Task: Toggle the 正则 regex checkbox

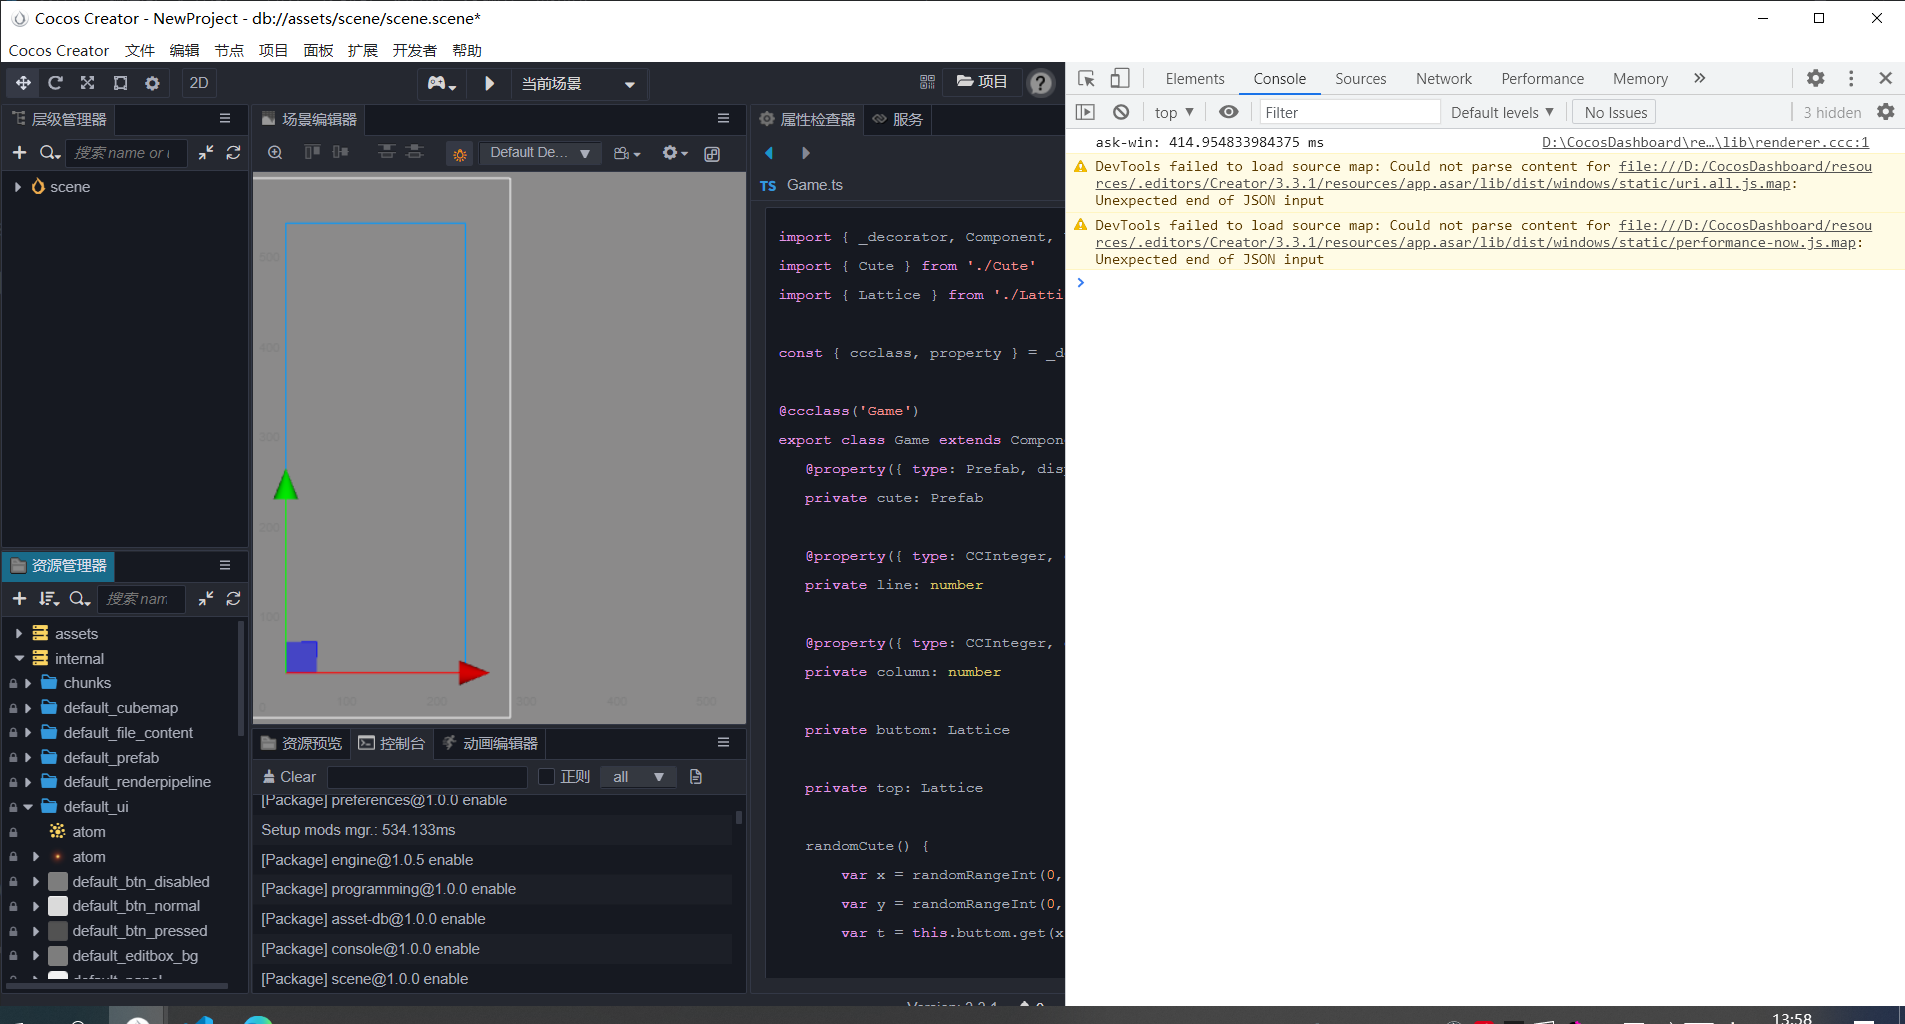Action: tap(546, 777)
